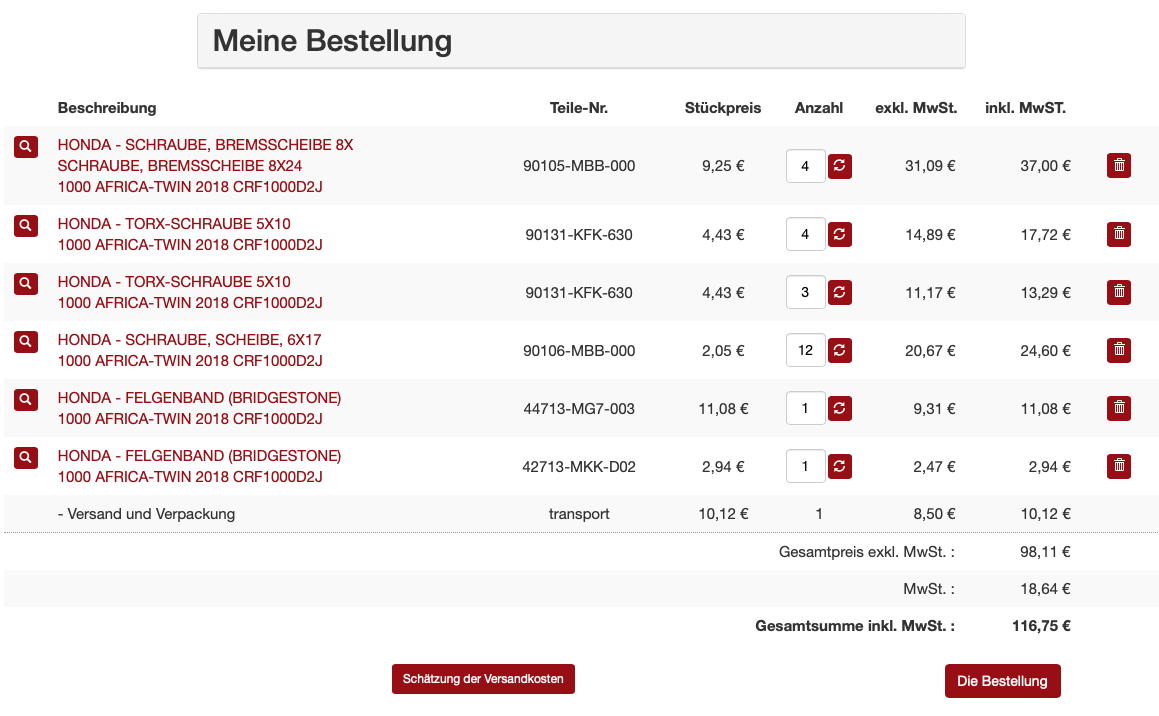The image size is (1159, 716).
Task: Open Torx-Schraube 5X10 link with quantity 4
Action: point(174,224)
